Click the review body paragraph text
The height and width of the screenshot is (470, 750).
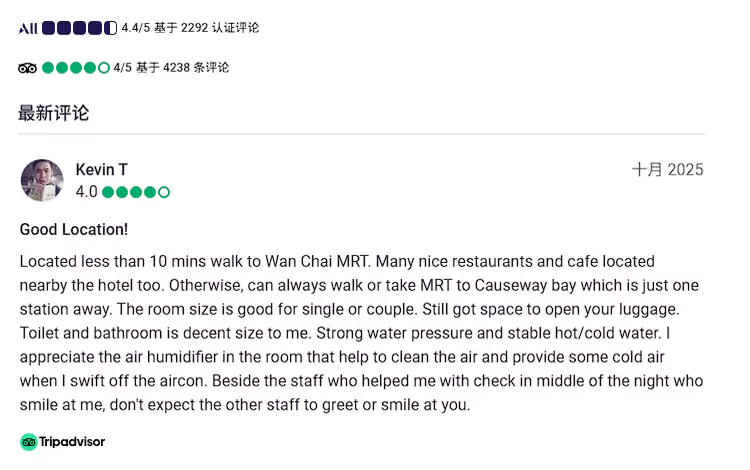point(360,333)
